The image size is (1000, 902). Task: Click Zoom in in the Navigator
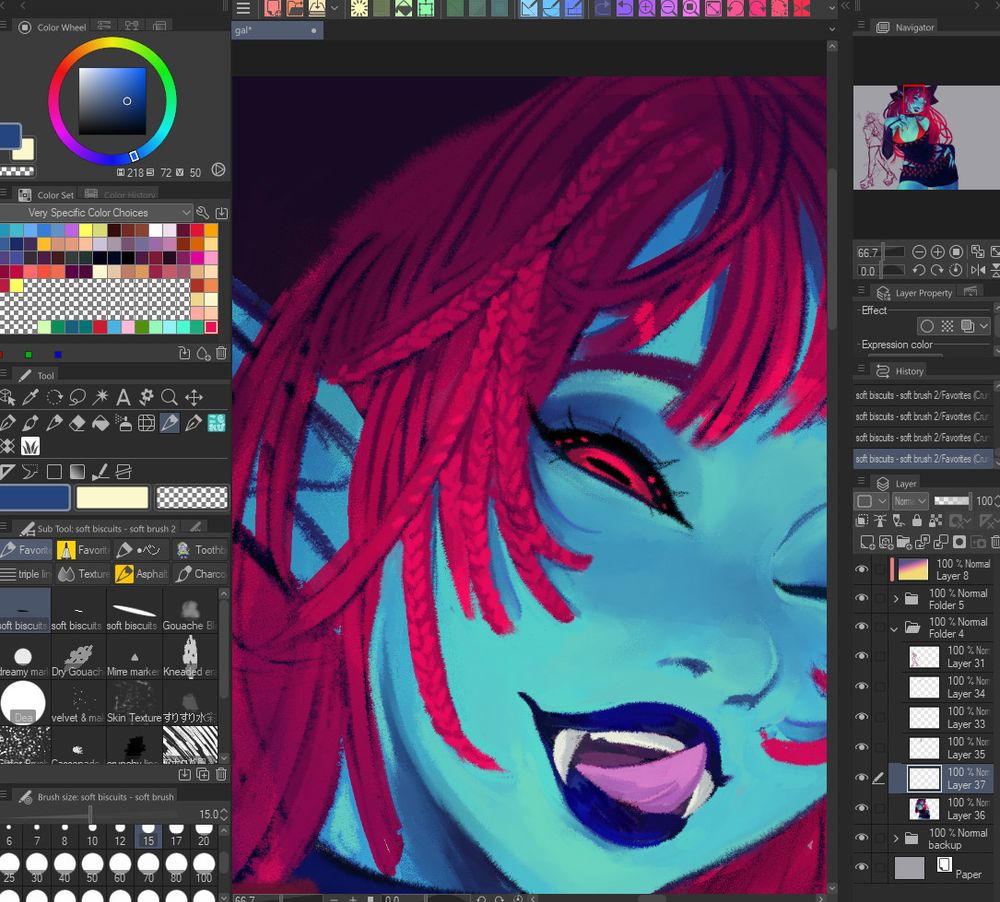[x=938, y=252]
